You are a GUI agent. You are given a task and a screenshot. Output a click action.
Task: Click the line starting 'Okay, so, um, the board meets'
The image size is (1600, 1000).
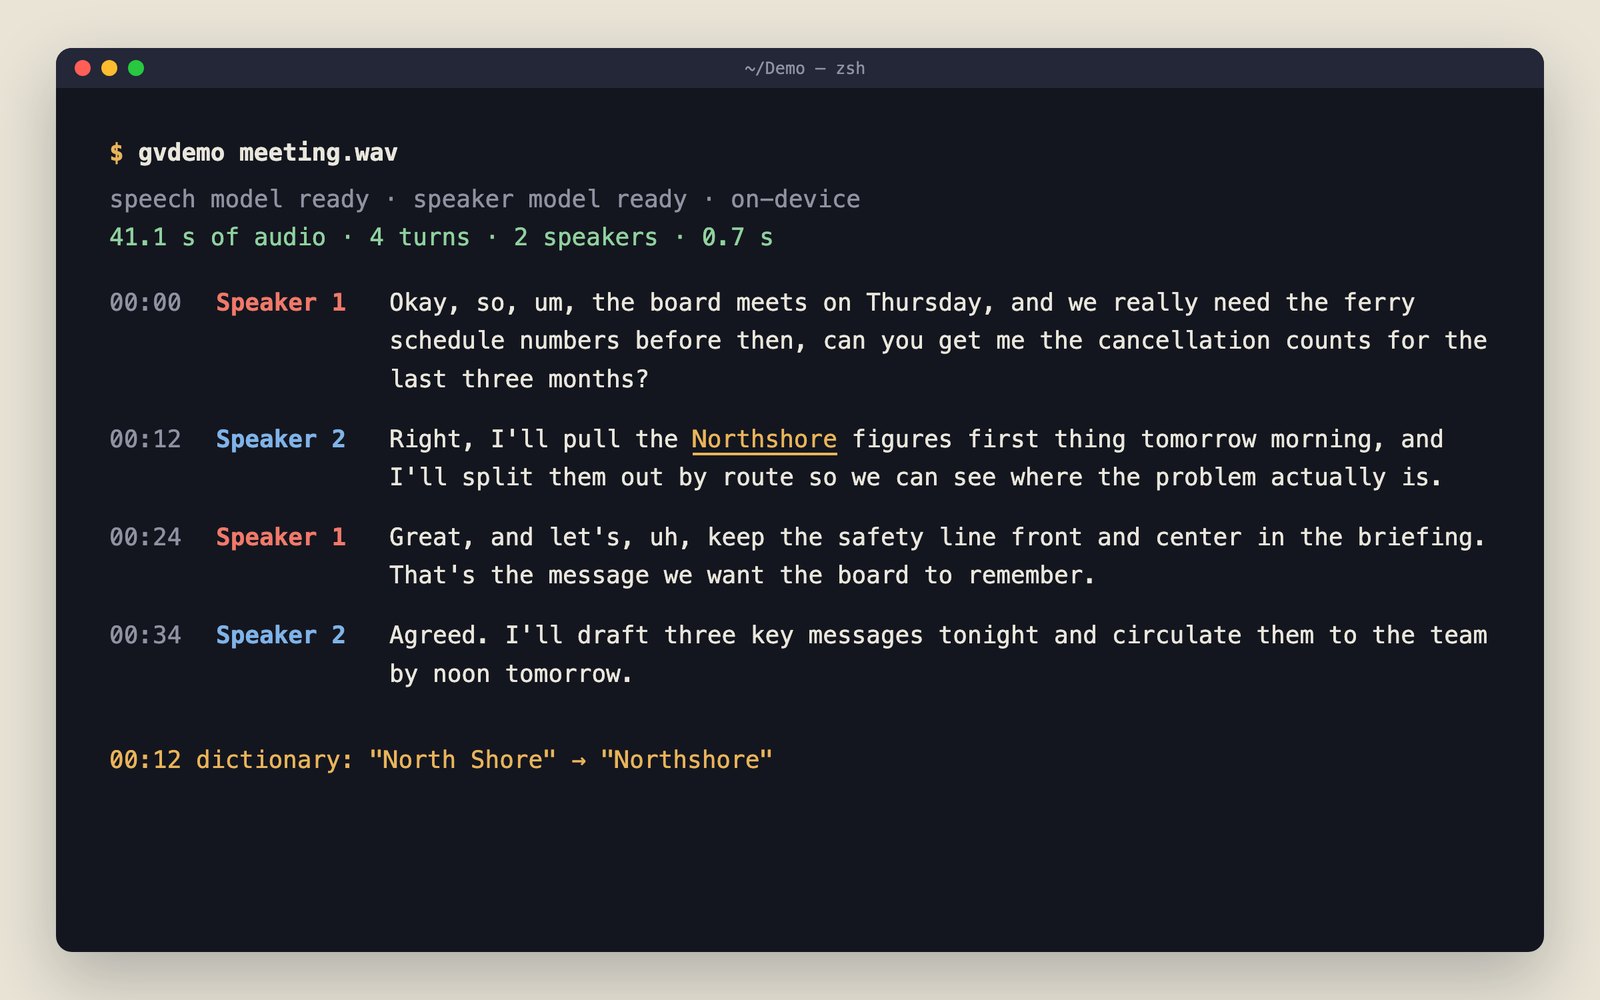coord(902,302)
